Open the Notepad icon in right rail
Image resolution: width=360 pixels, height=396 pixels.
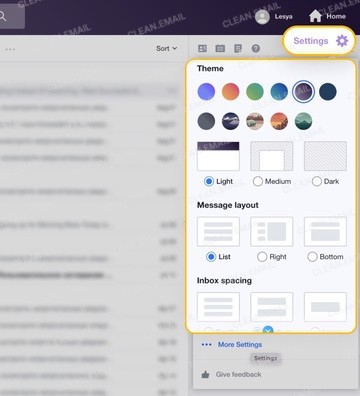tap(238, 49)
